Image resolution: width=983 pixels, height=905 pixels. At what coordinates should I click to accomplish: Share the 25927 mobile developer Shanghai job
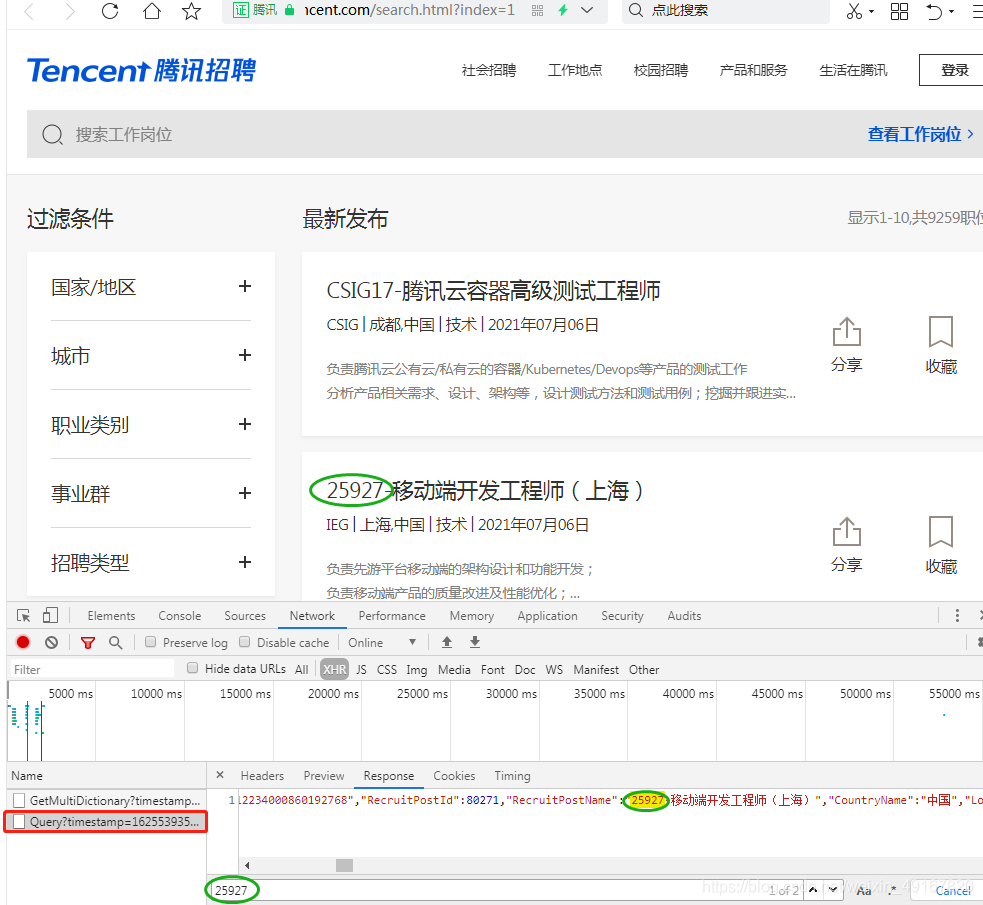click(x=846, y=545)
